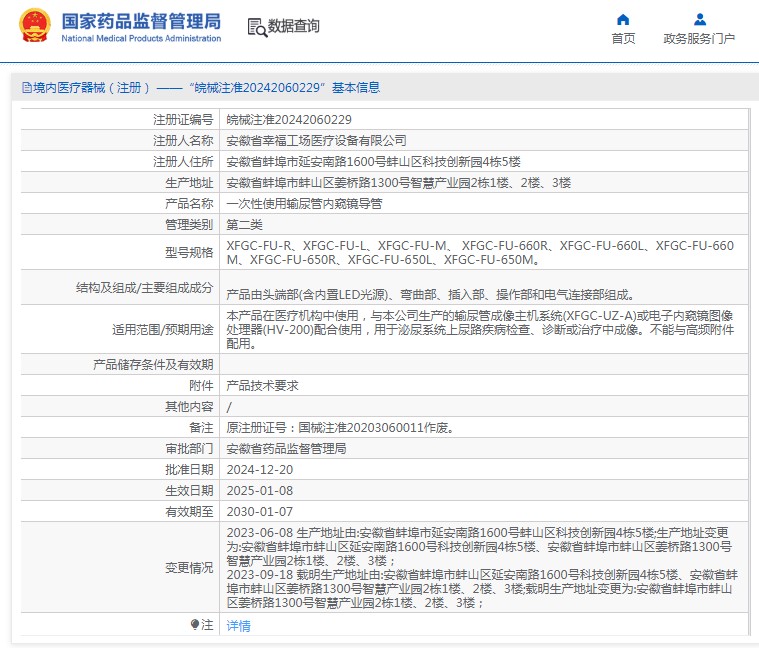This screenshot has height=648, width=759.
Task: Click the 数据查询 heading text
Action: pos(294,26)
